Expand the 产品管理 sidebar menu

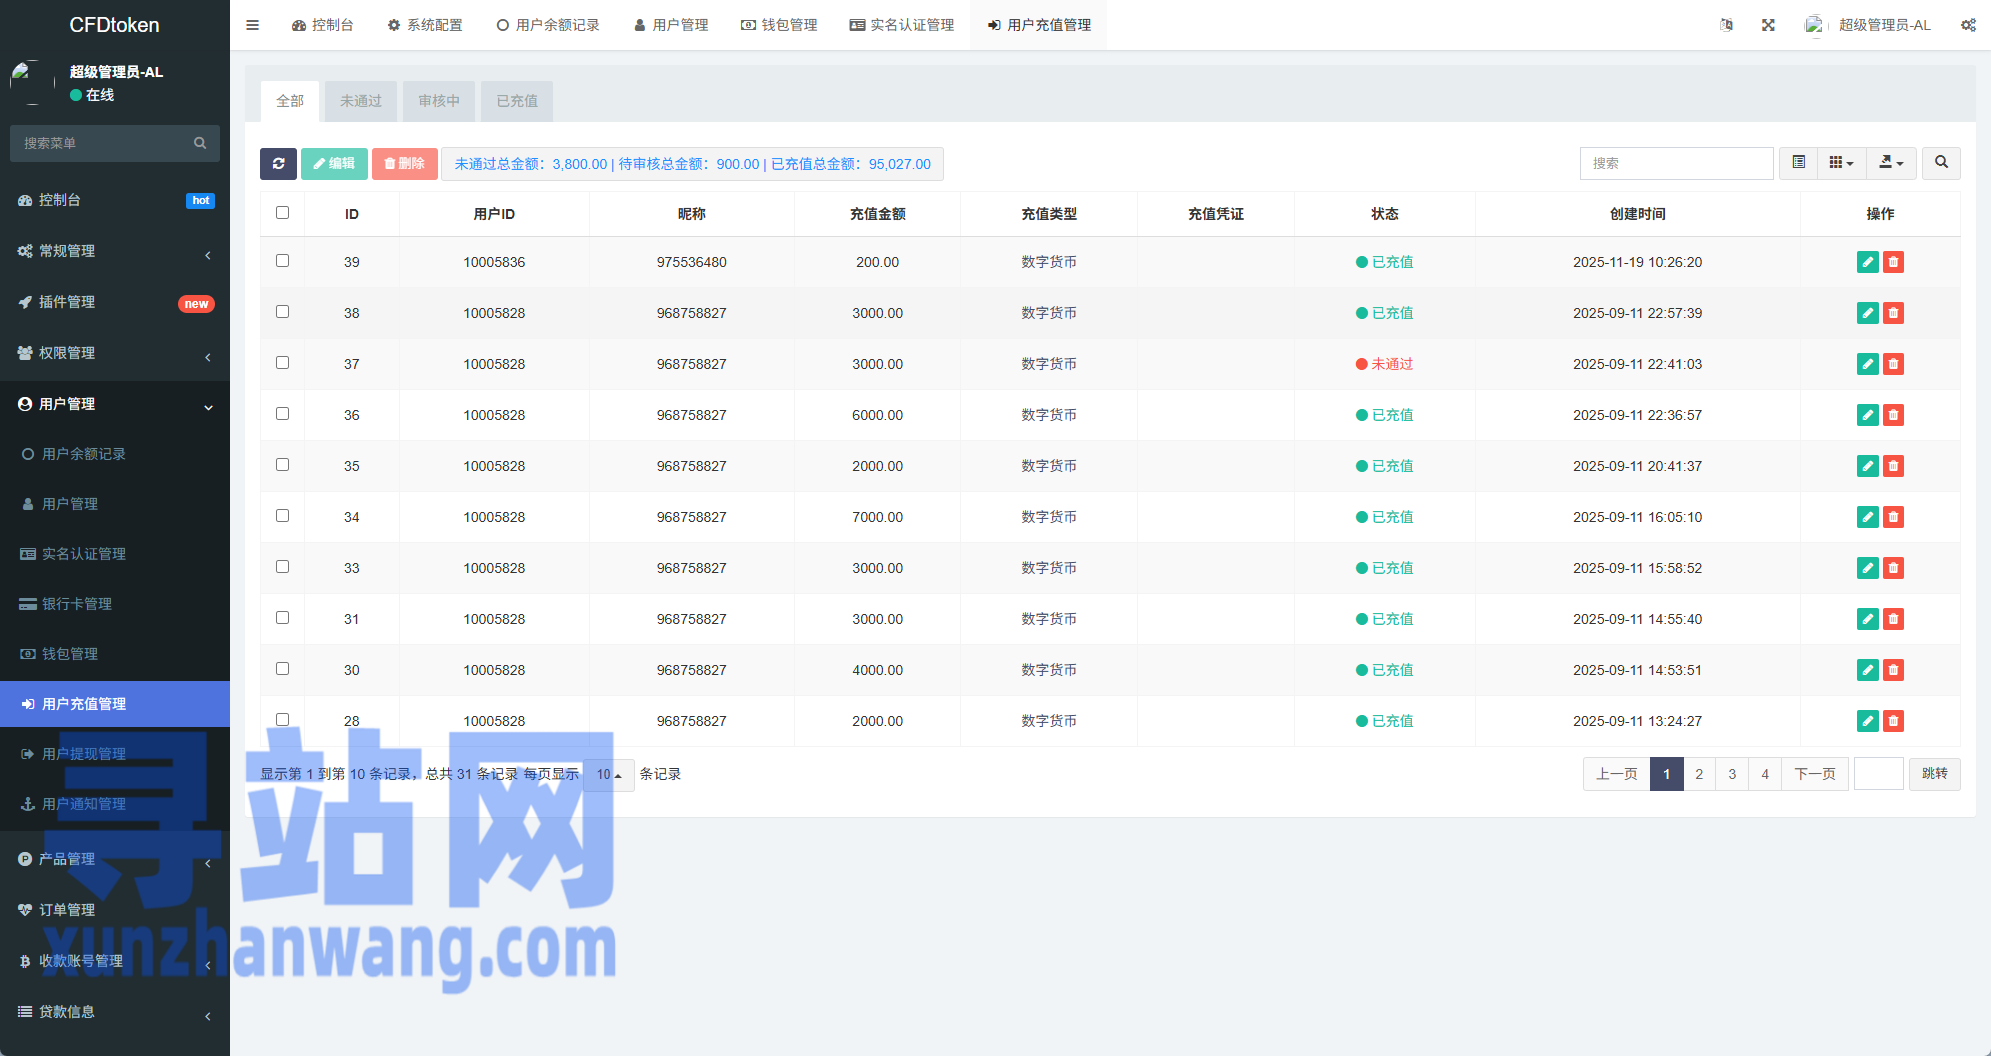tap(115, 859)
